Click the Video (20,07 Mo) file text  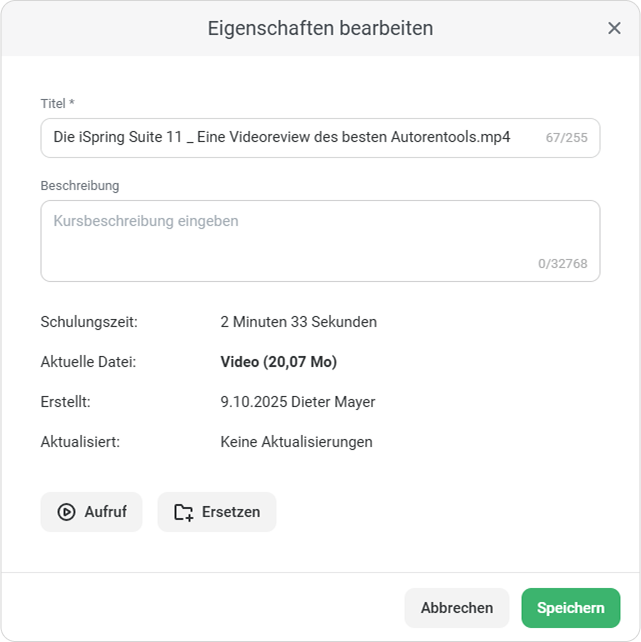(x=278, y=362)
